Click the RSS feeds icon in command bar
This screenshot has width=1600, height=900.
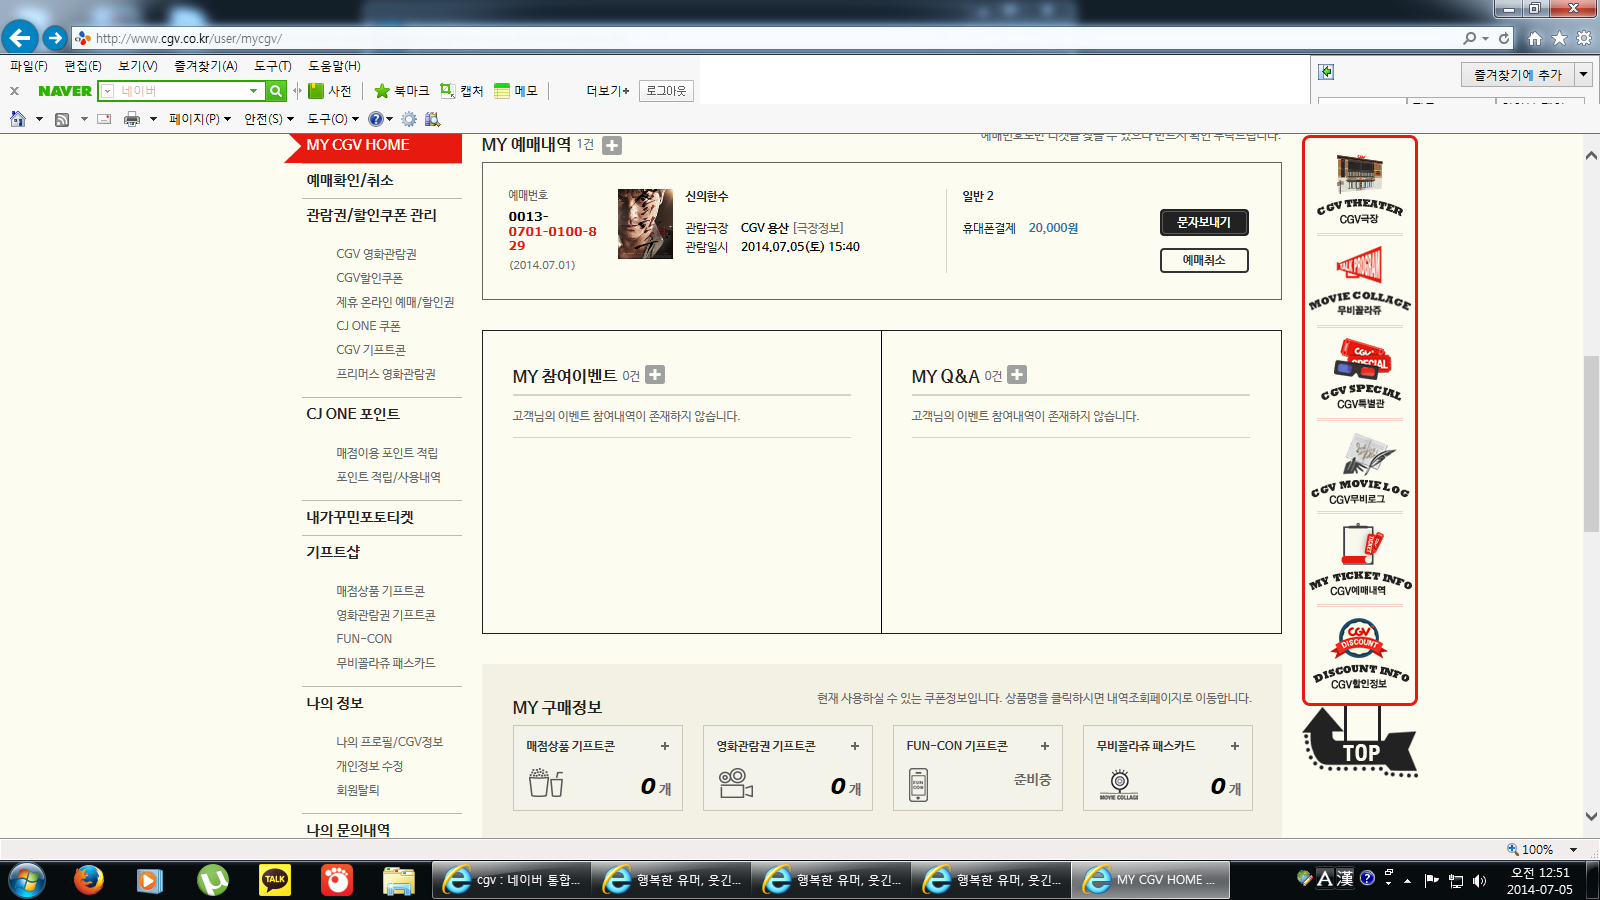[62, 119]
